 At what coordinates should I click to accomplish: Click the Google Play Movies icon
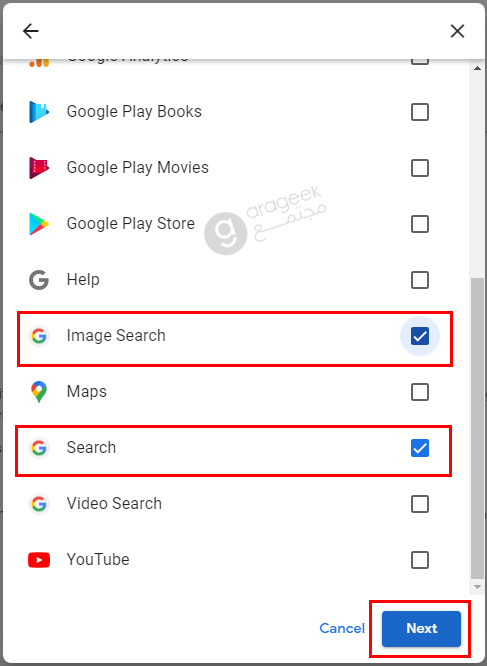pos(39,168)
